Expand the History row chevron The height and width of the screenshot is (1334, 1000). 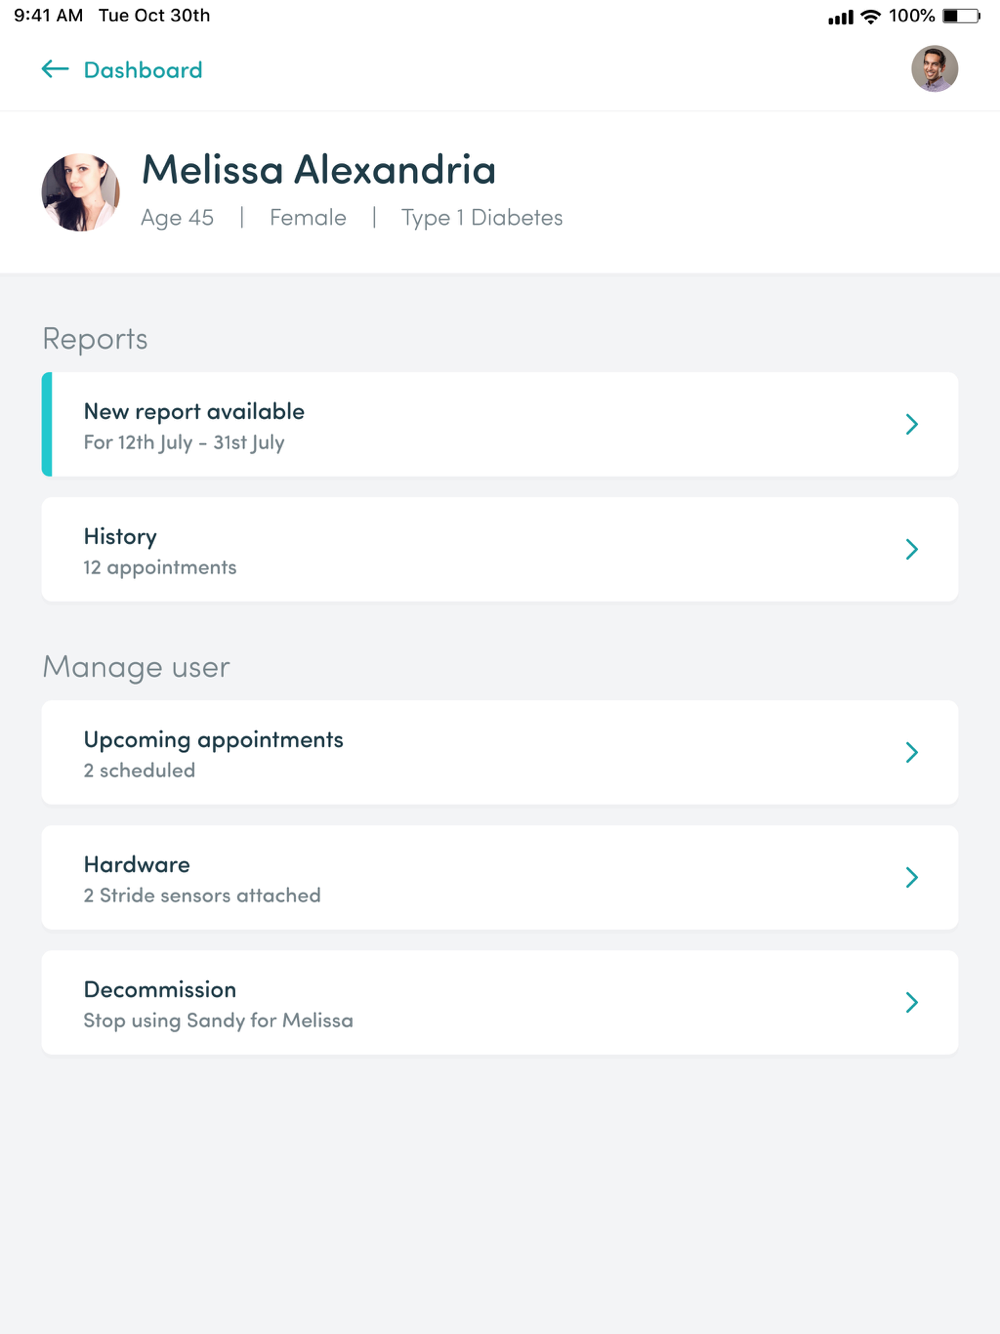point(911,549)
